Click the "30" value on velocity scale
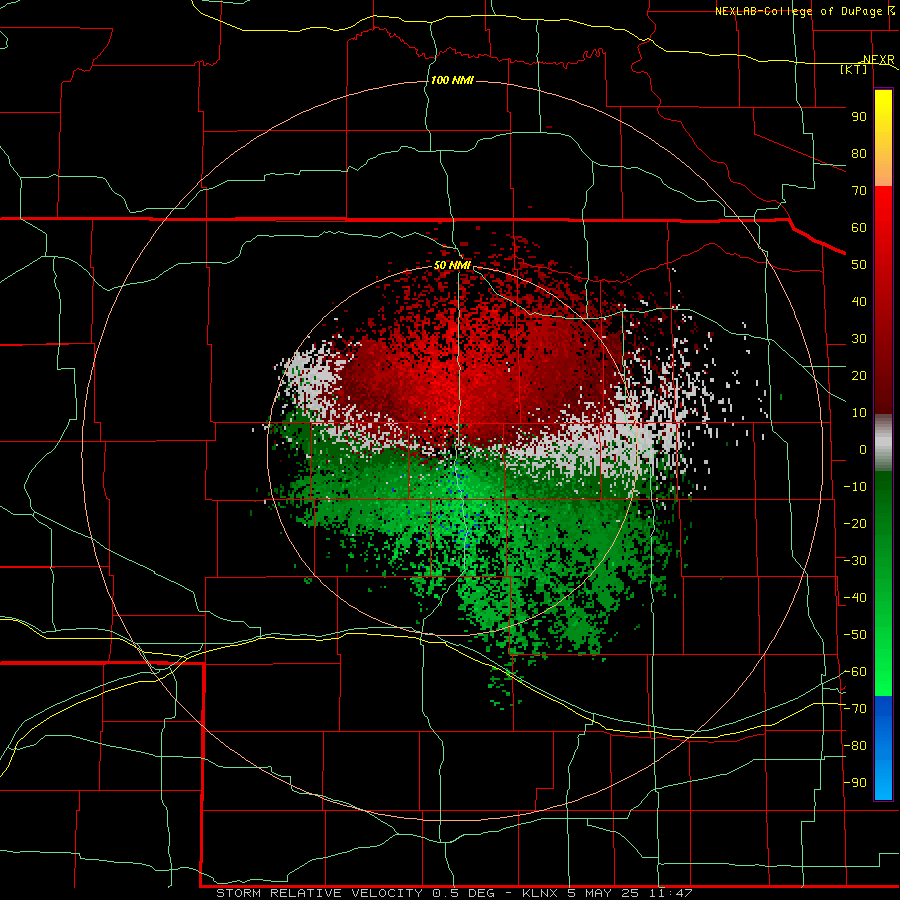The height and width of the screenshot is (900, 900). pyautogui.click(x=859, y=339)
